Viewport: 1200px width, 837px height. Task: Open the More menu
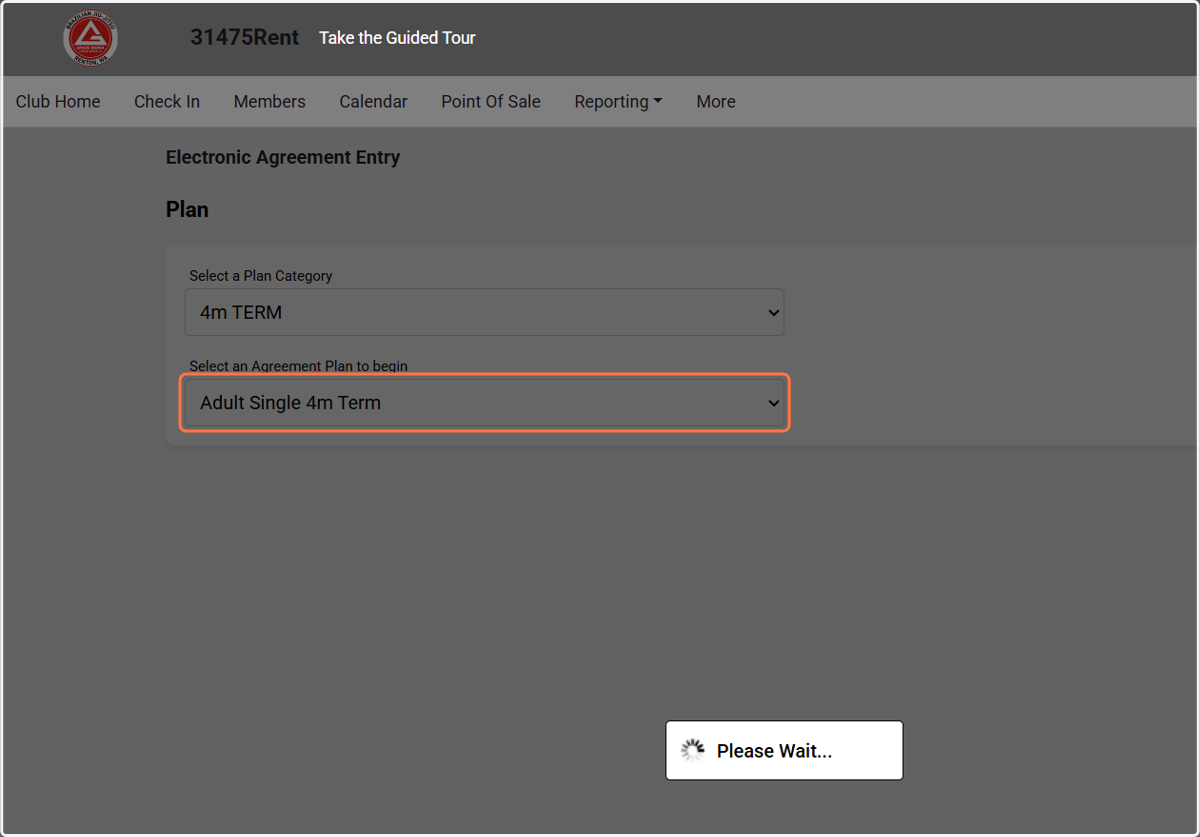point(716,101)
